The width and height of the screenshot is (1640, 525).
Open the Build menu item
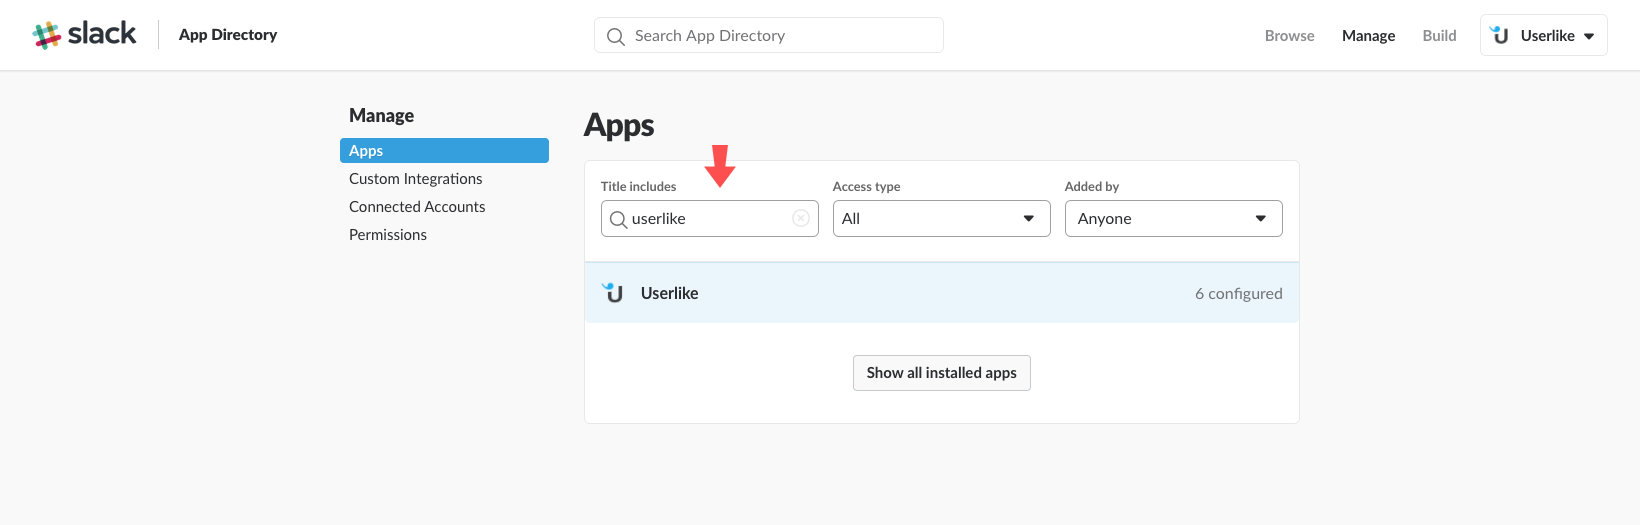(1439, 35)
